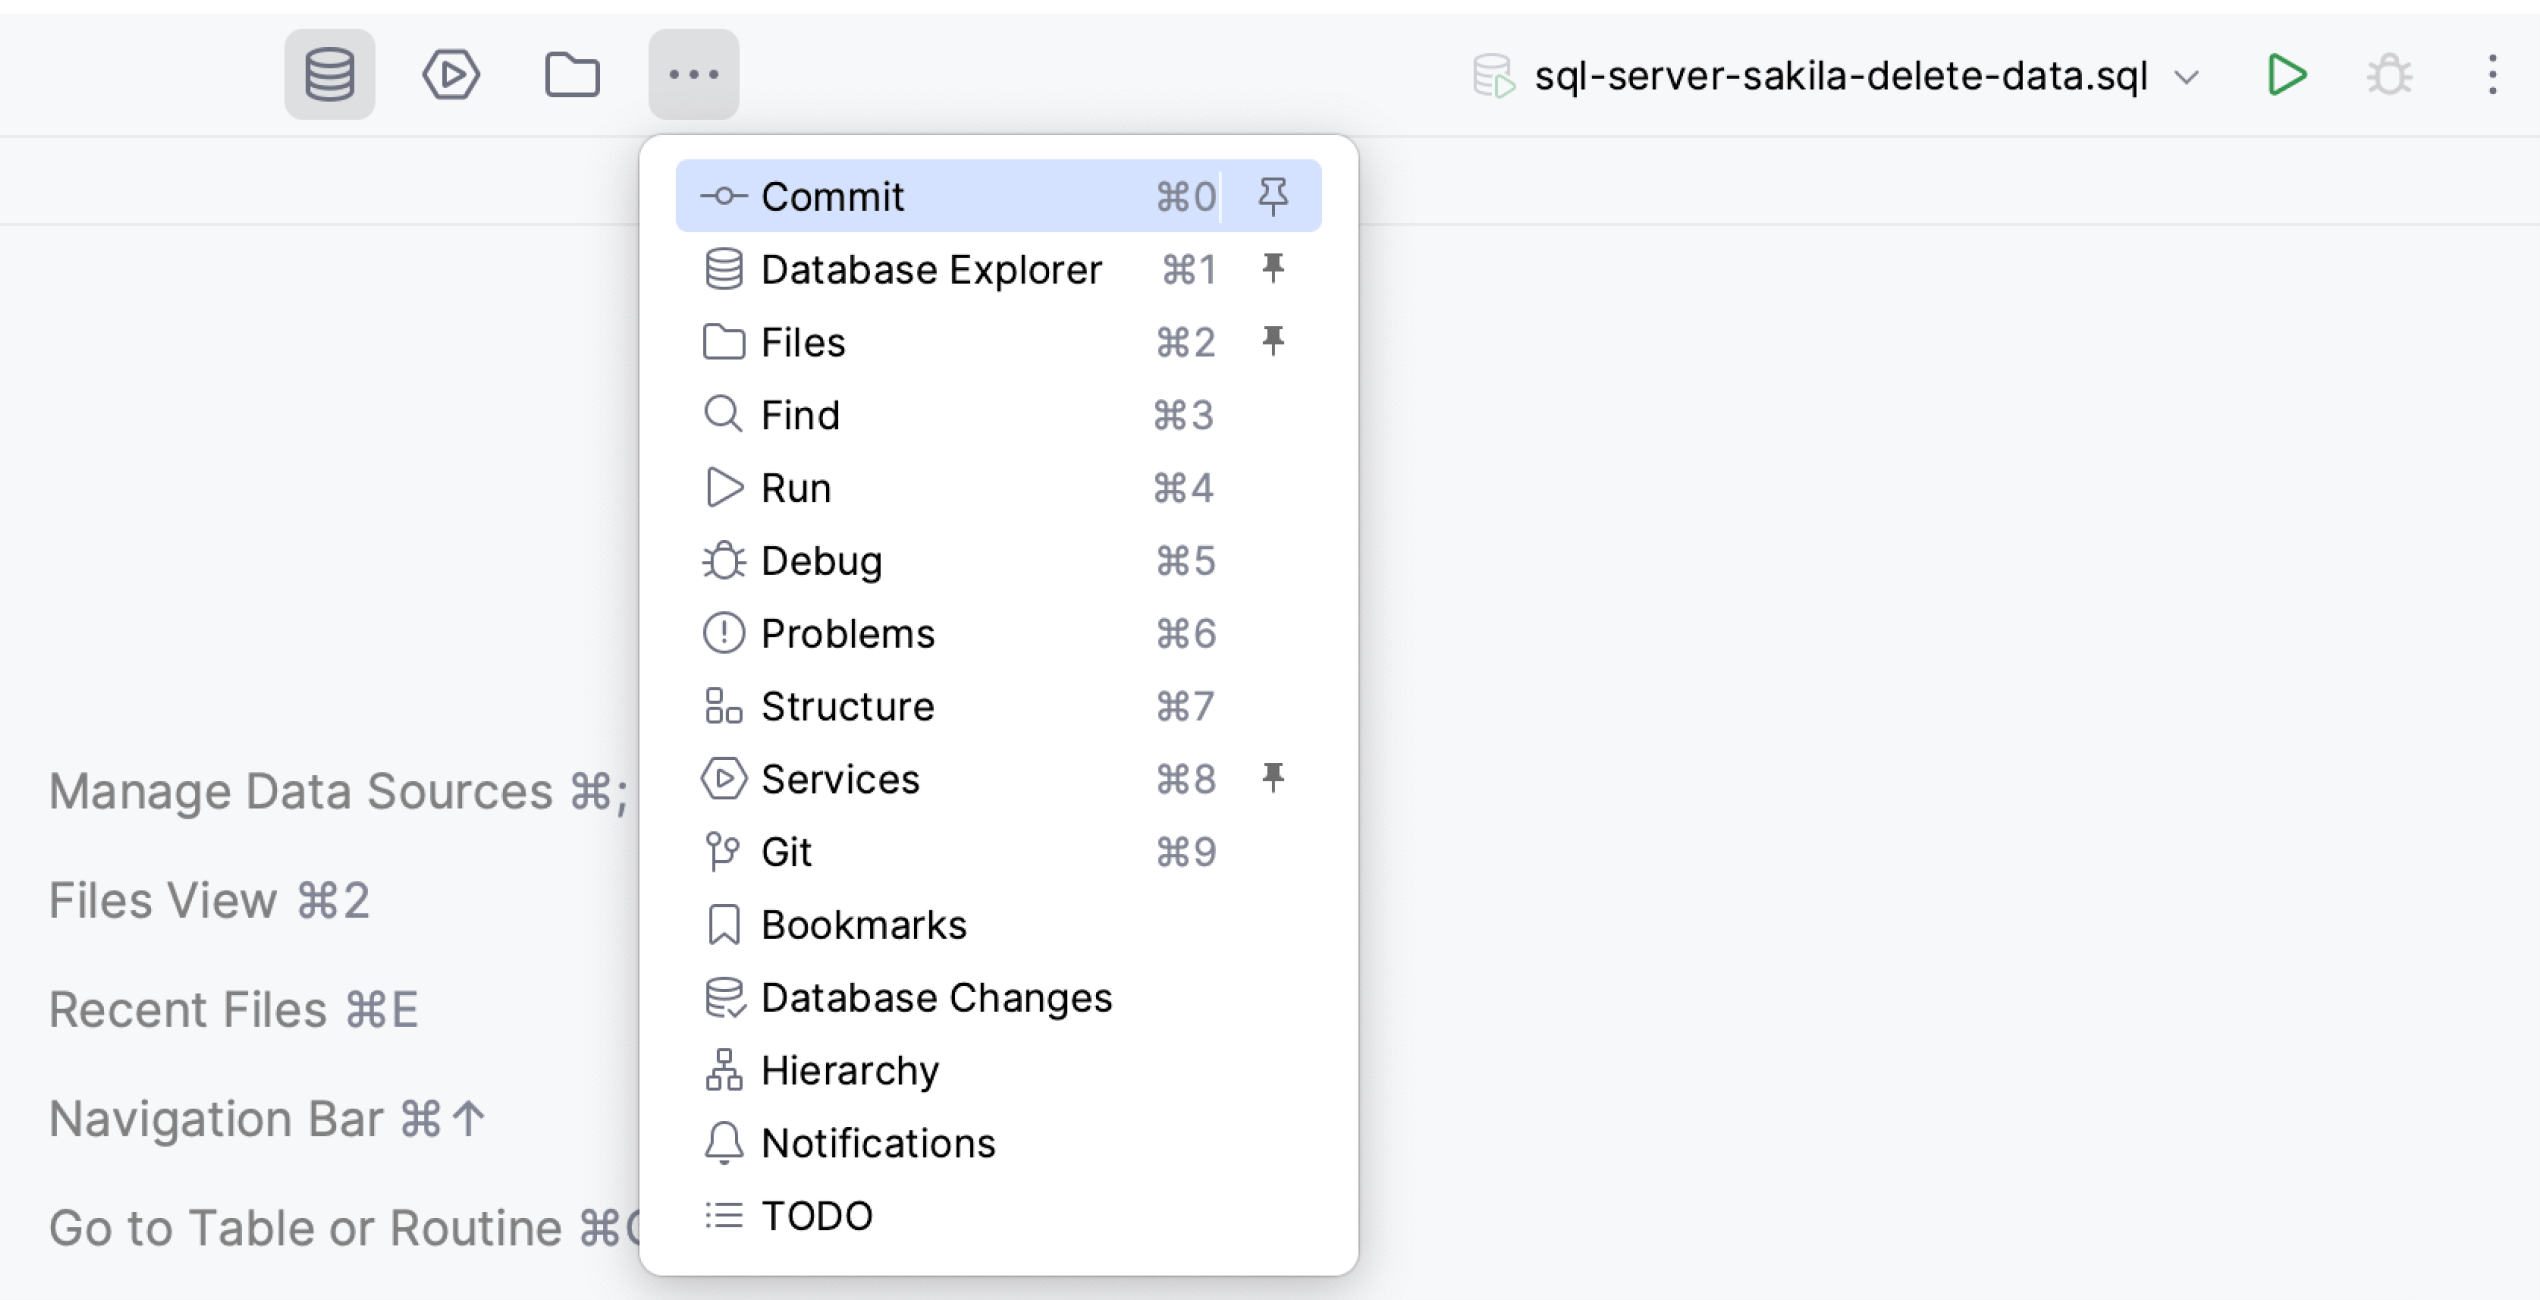Unpin the Services tool window
The image size is (2540, 1300).
point(1273,778)
